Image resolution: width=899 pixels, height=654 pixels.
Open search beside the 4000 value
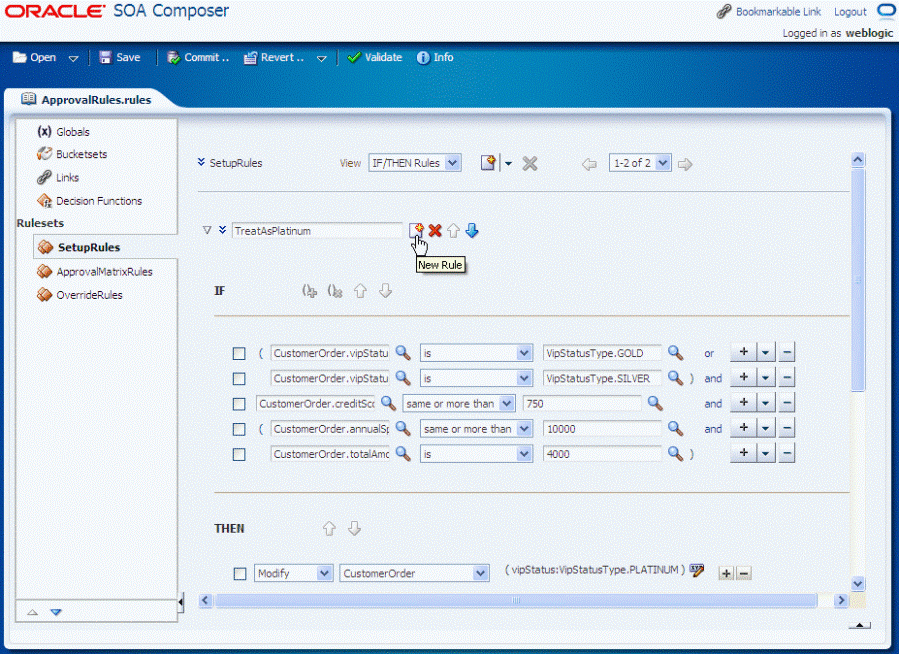tap(675, 453)
